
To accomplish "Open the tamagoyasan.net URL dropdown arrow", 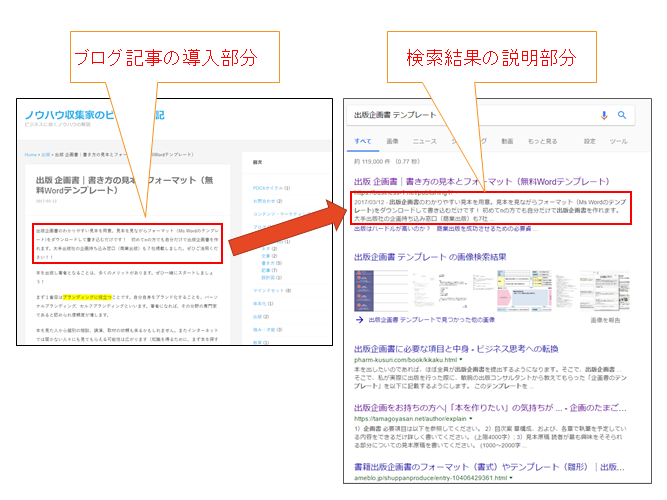I will [470, 419].
